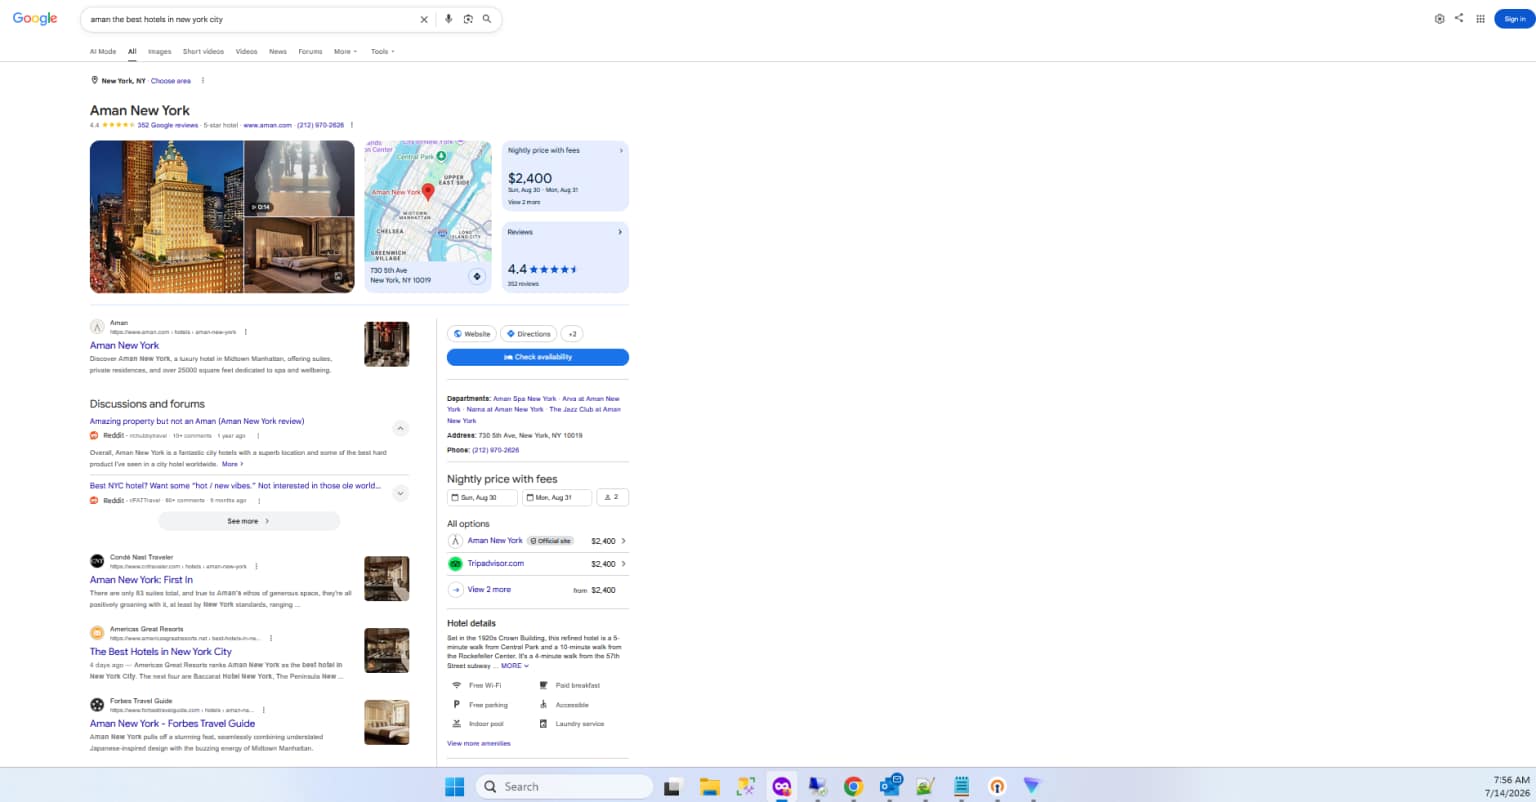Open options for Condé Nast Traveler result

coord(256,566)
